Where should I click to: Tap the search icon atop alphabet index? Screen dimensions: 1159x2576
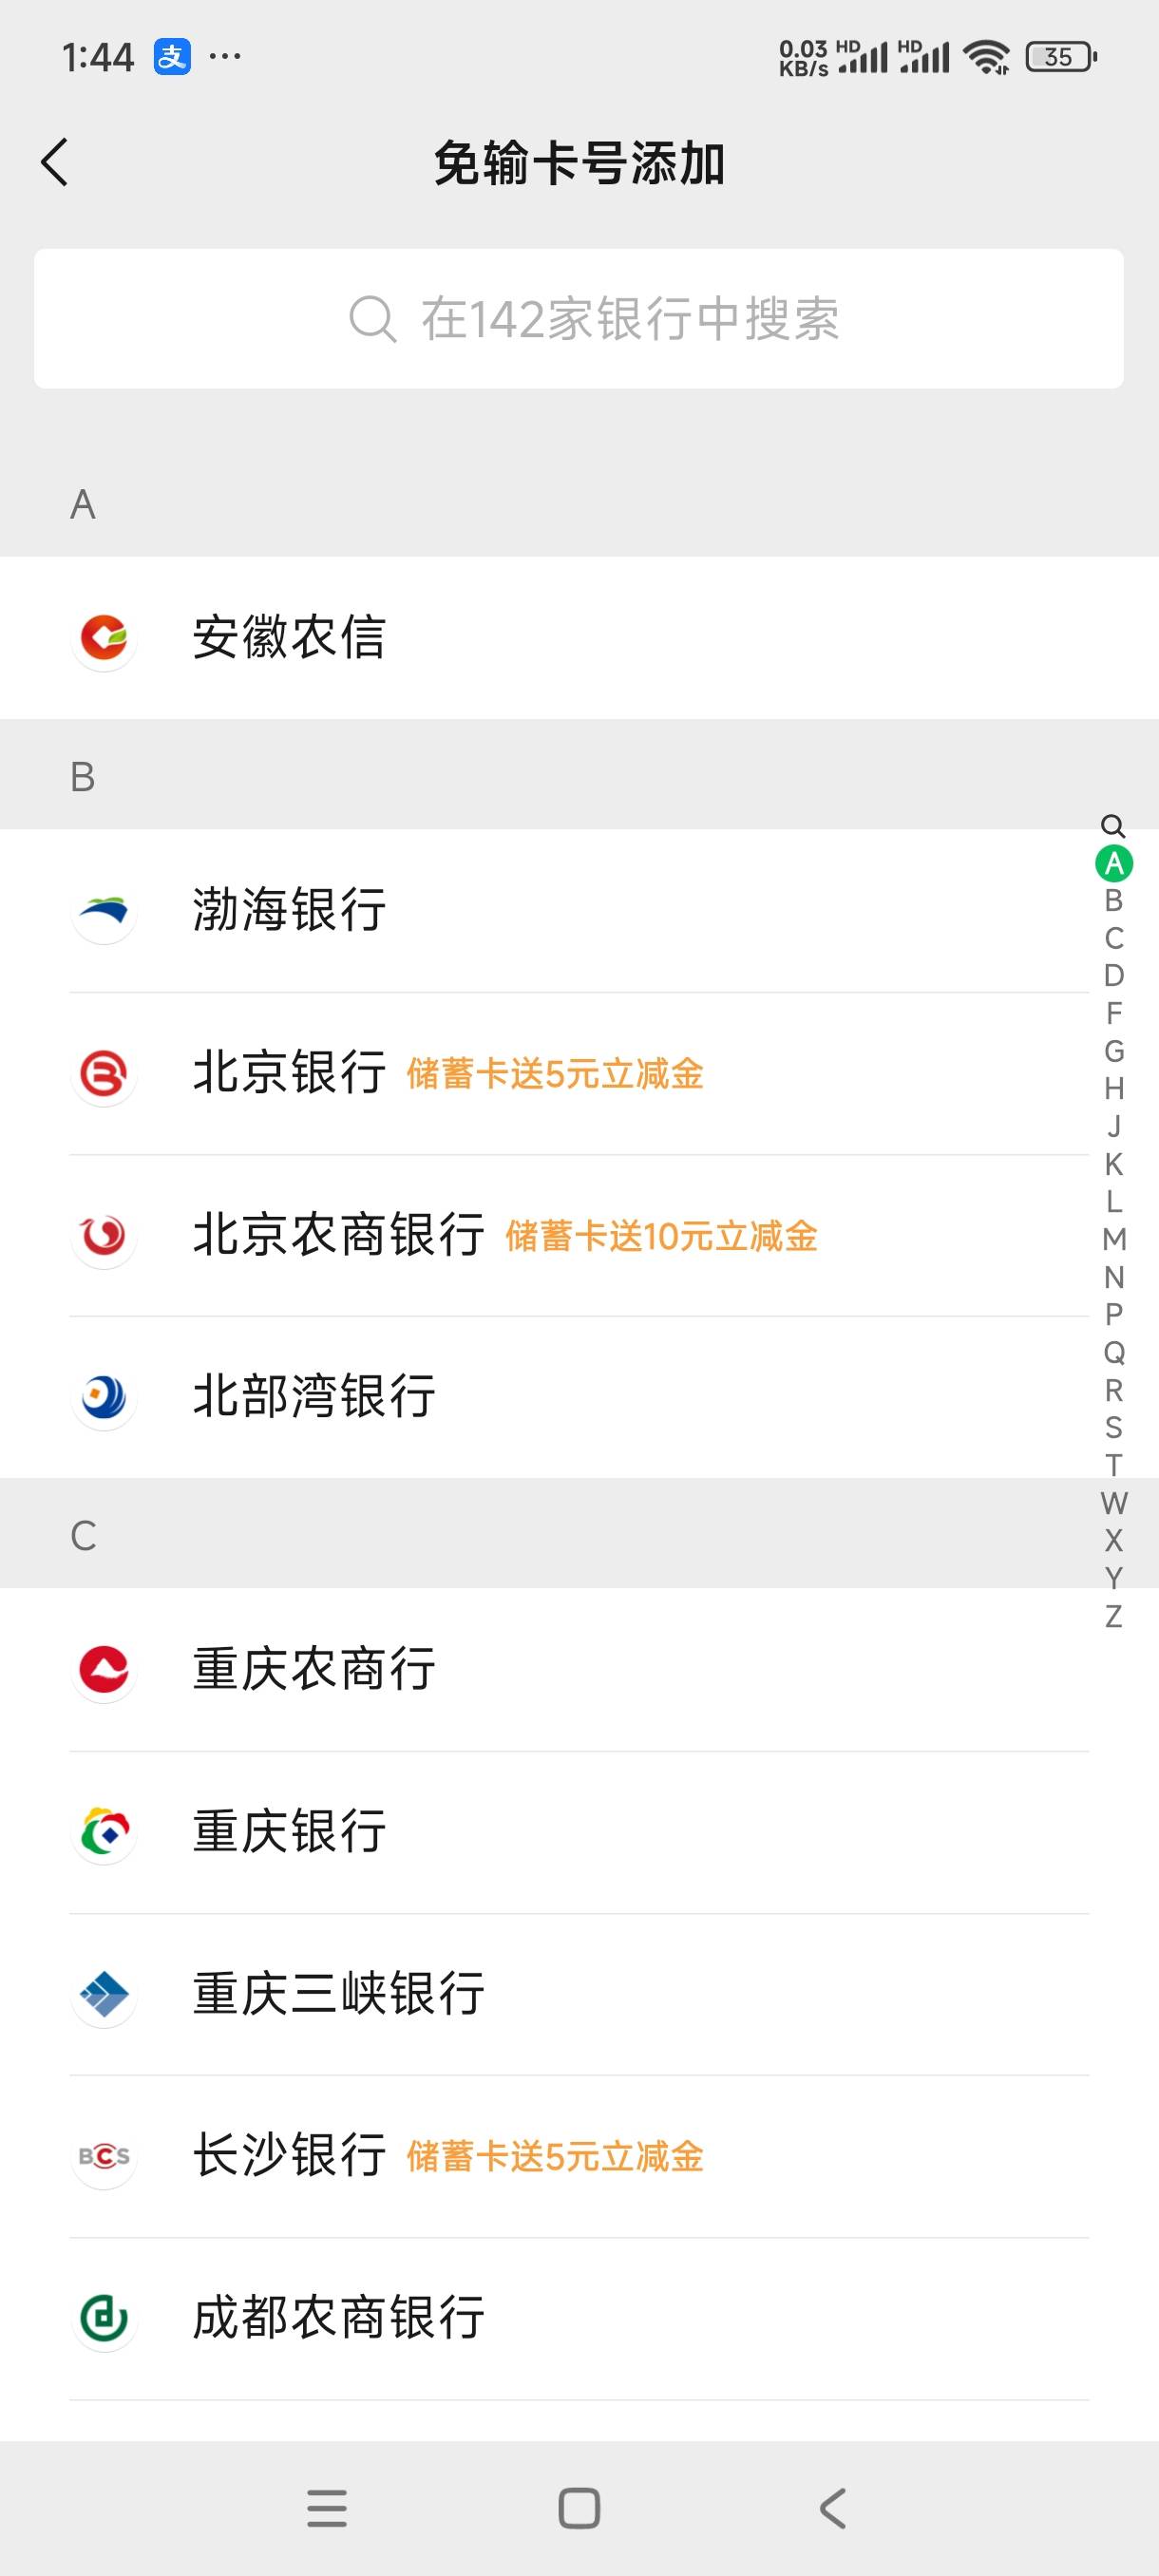[1113, 826]
